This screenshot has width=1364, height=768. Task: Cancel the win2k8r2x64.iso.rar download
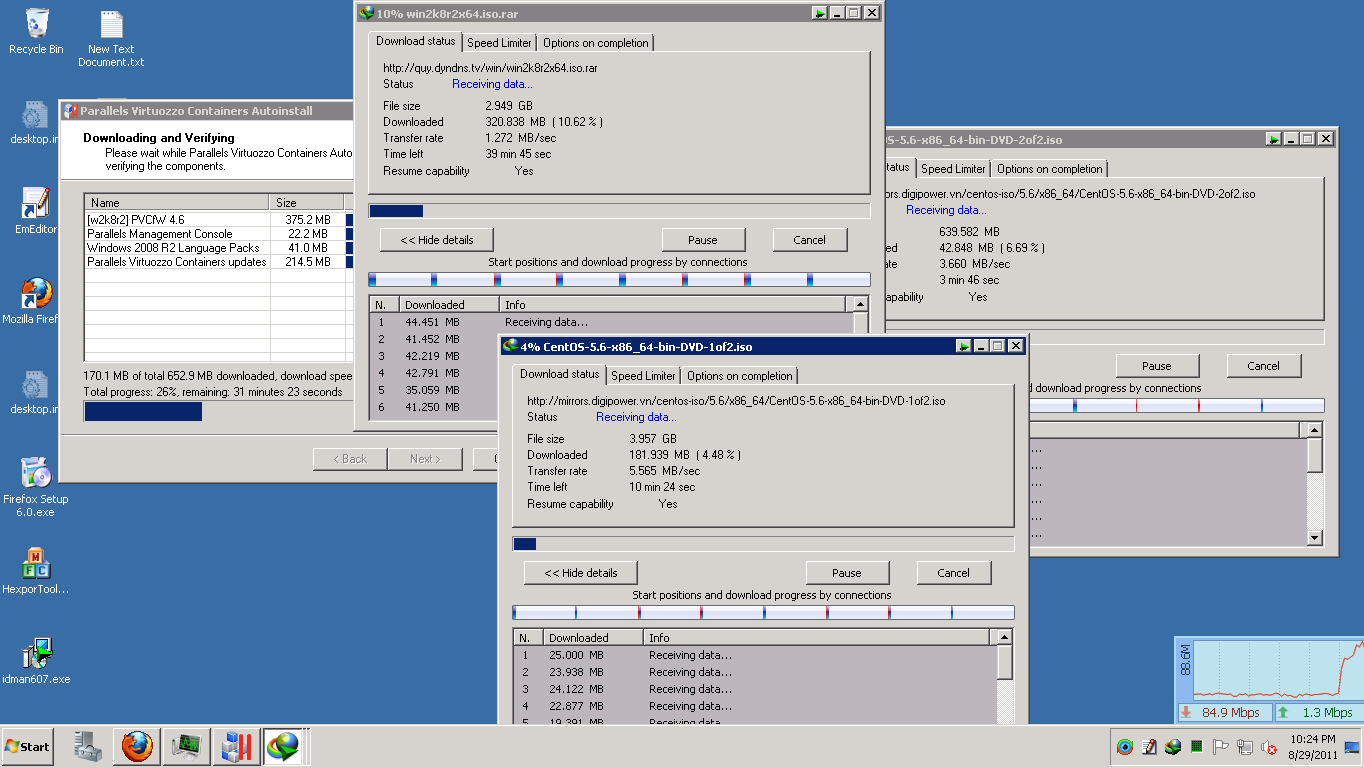click(x=810, y=240)
